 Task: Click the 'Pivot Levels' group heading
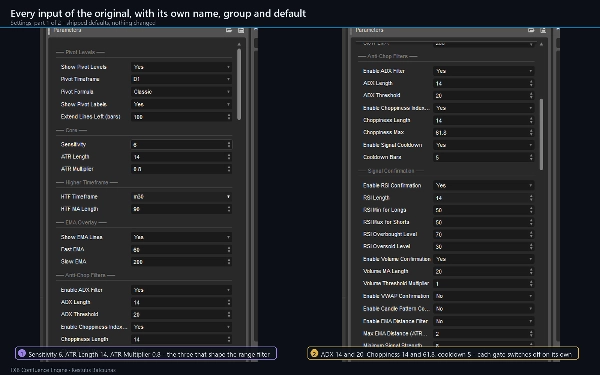[x=80, y=52]
